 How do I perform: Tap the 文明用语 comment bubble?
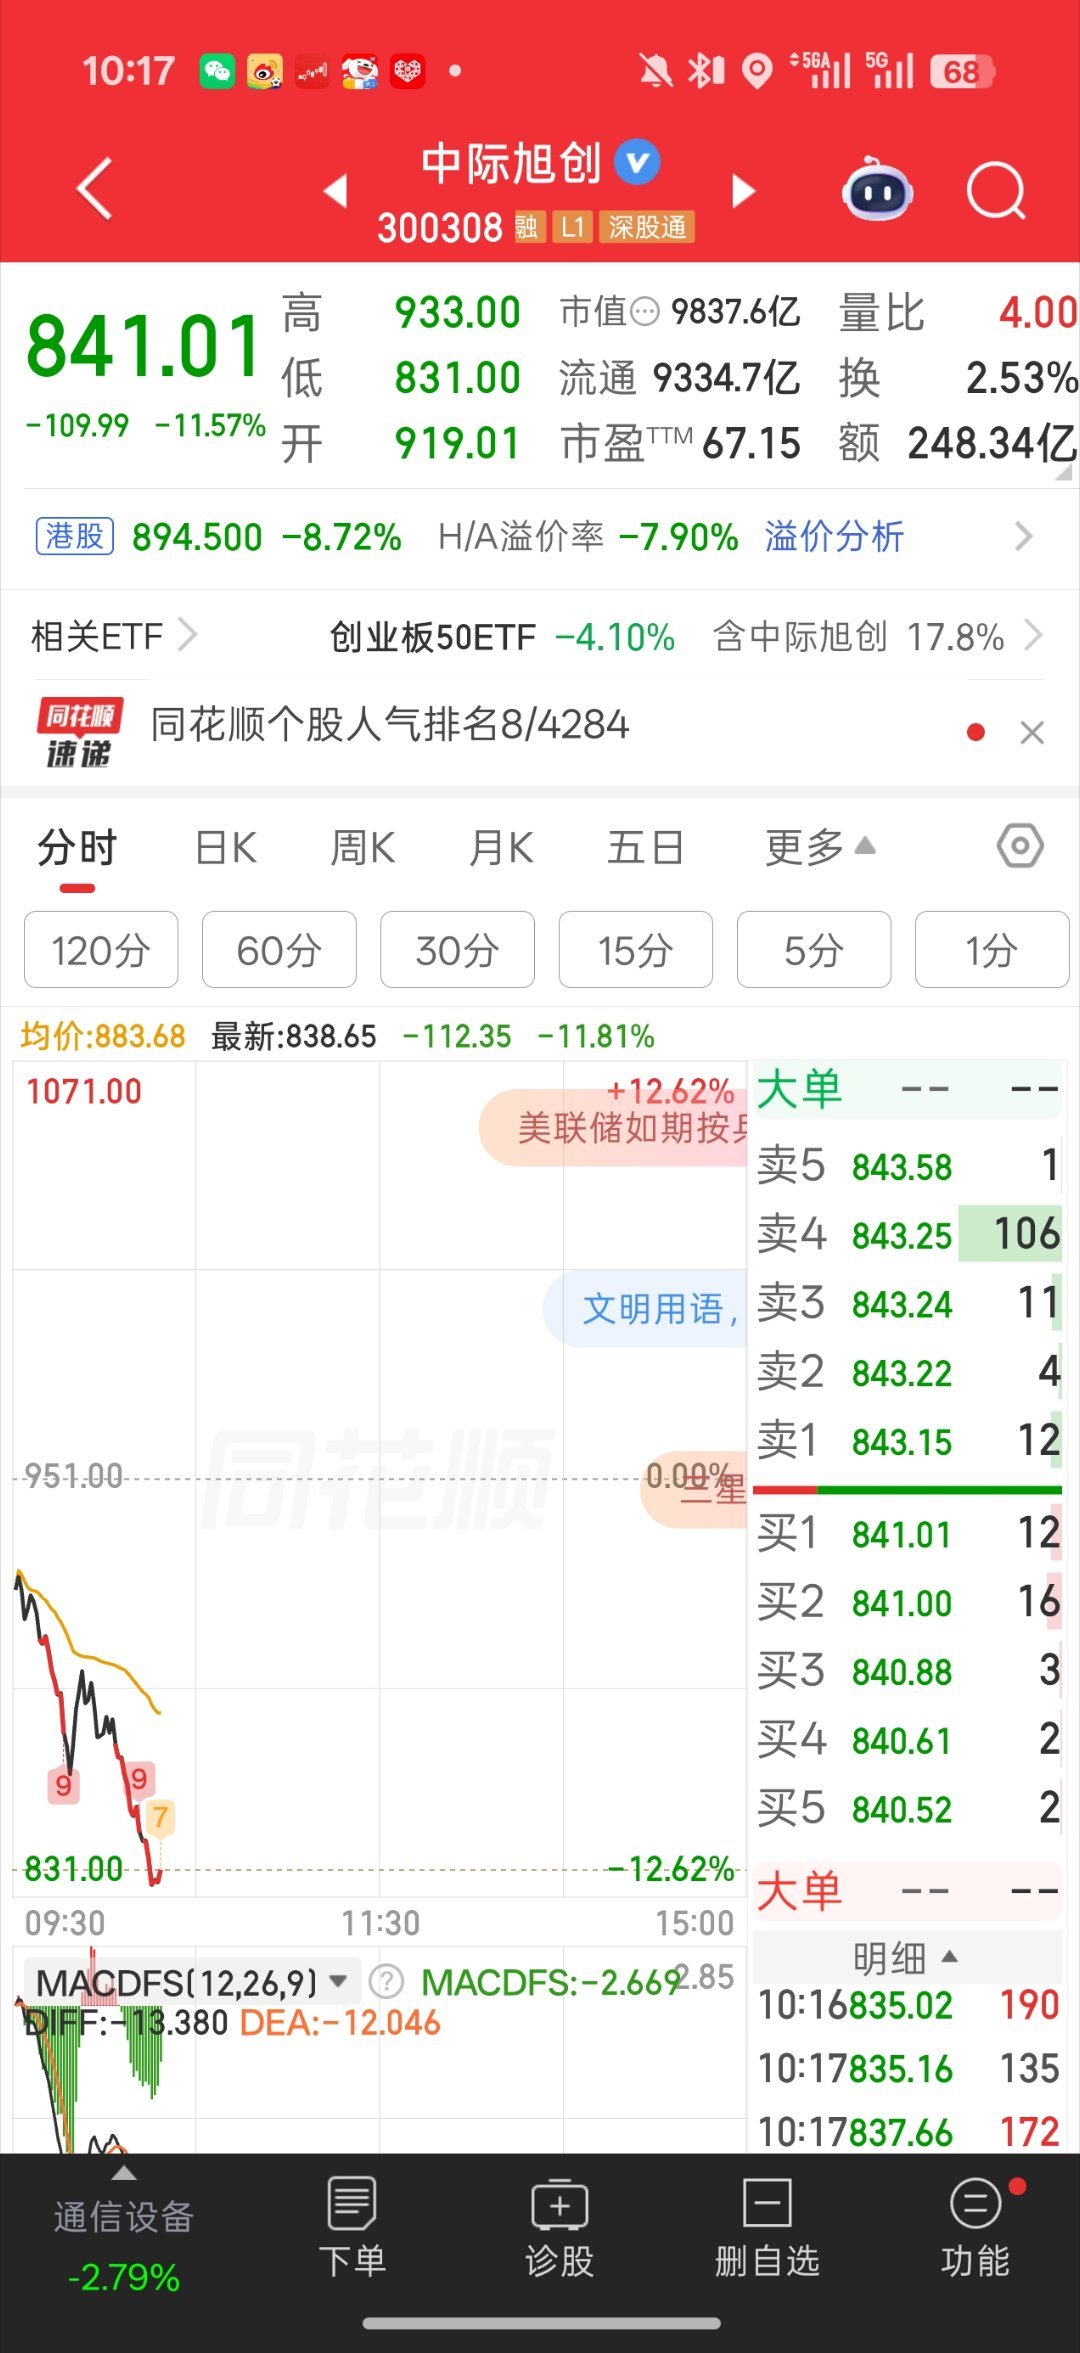pos(646,1308)
